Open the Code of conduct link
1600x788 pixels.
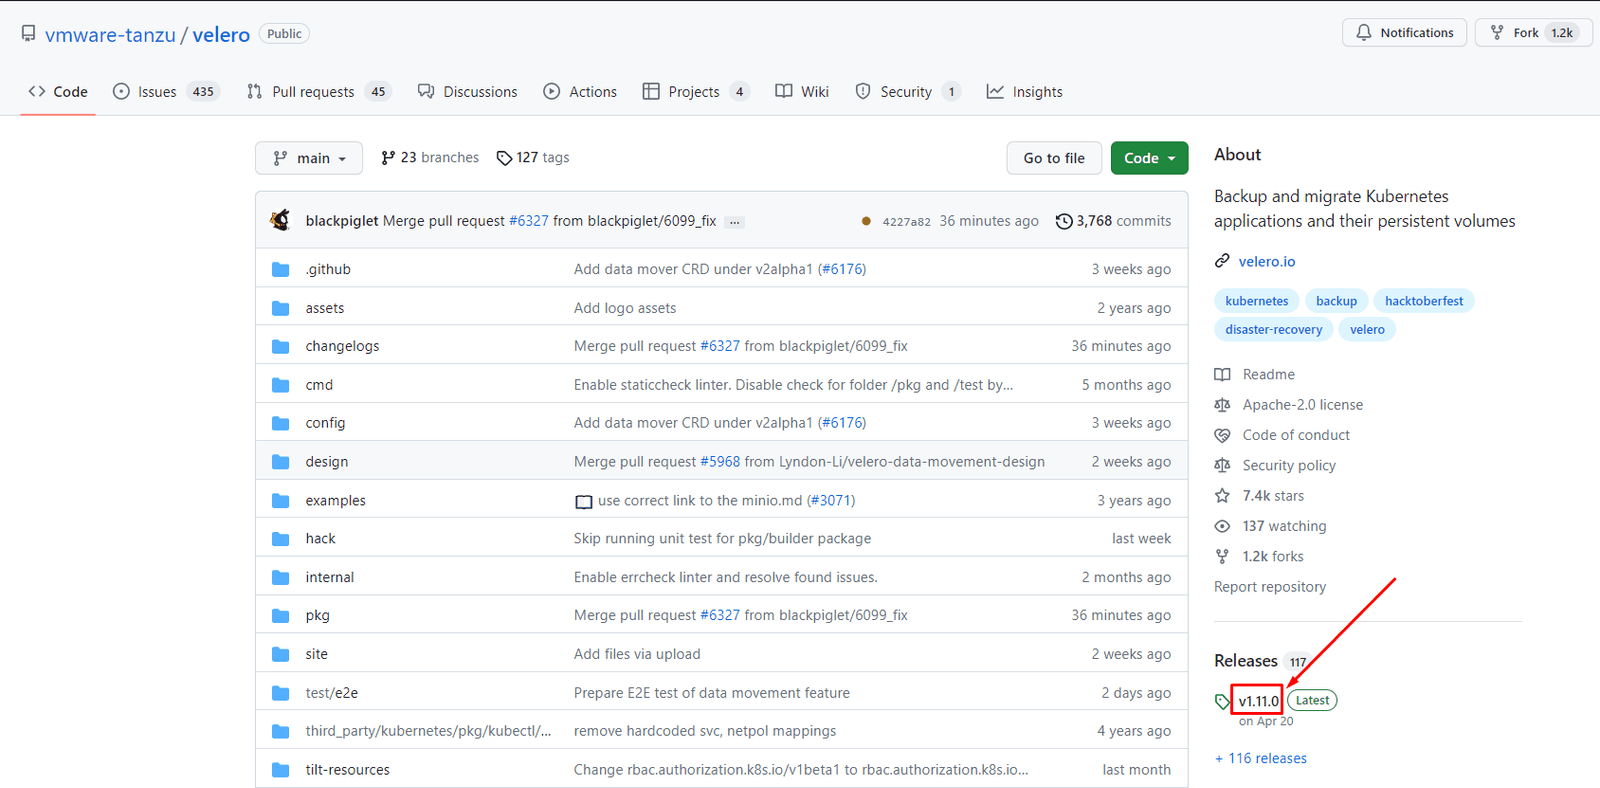tap(1296, 435)
